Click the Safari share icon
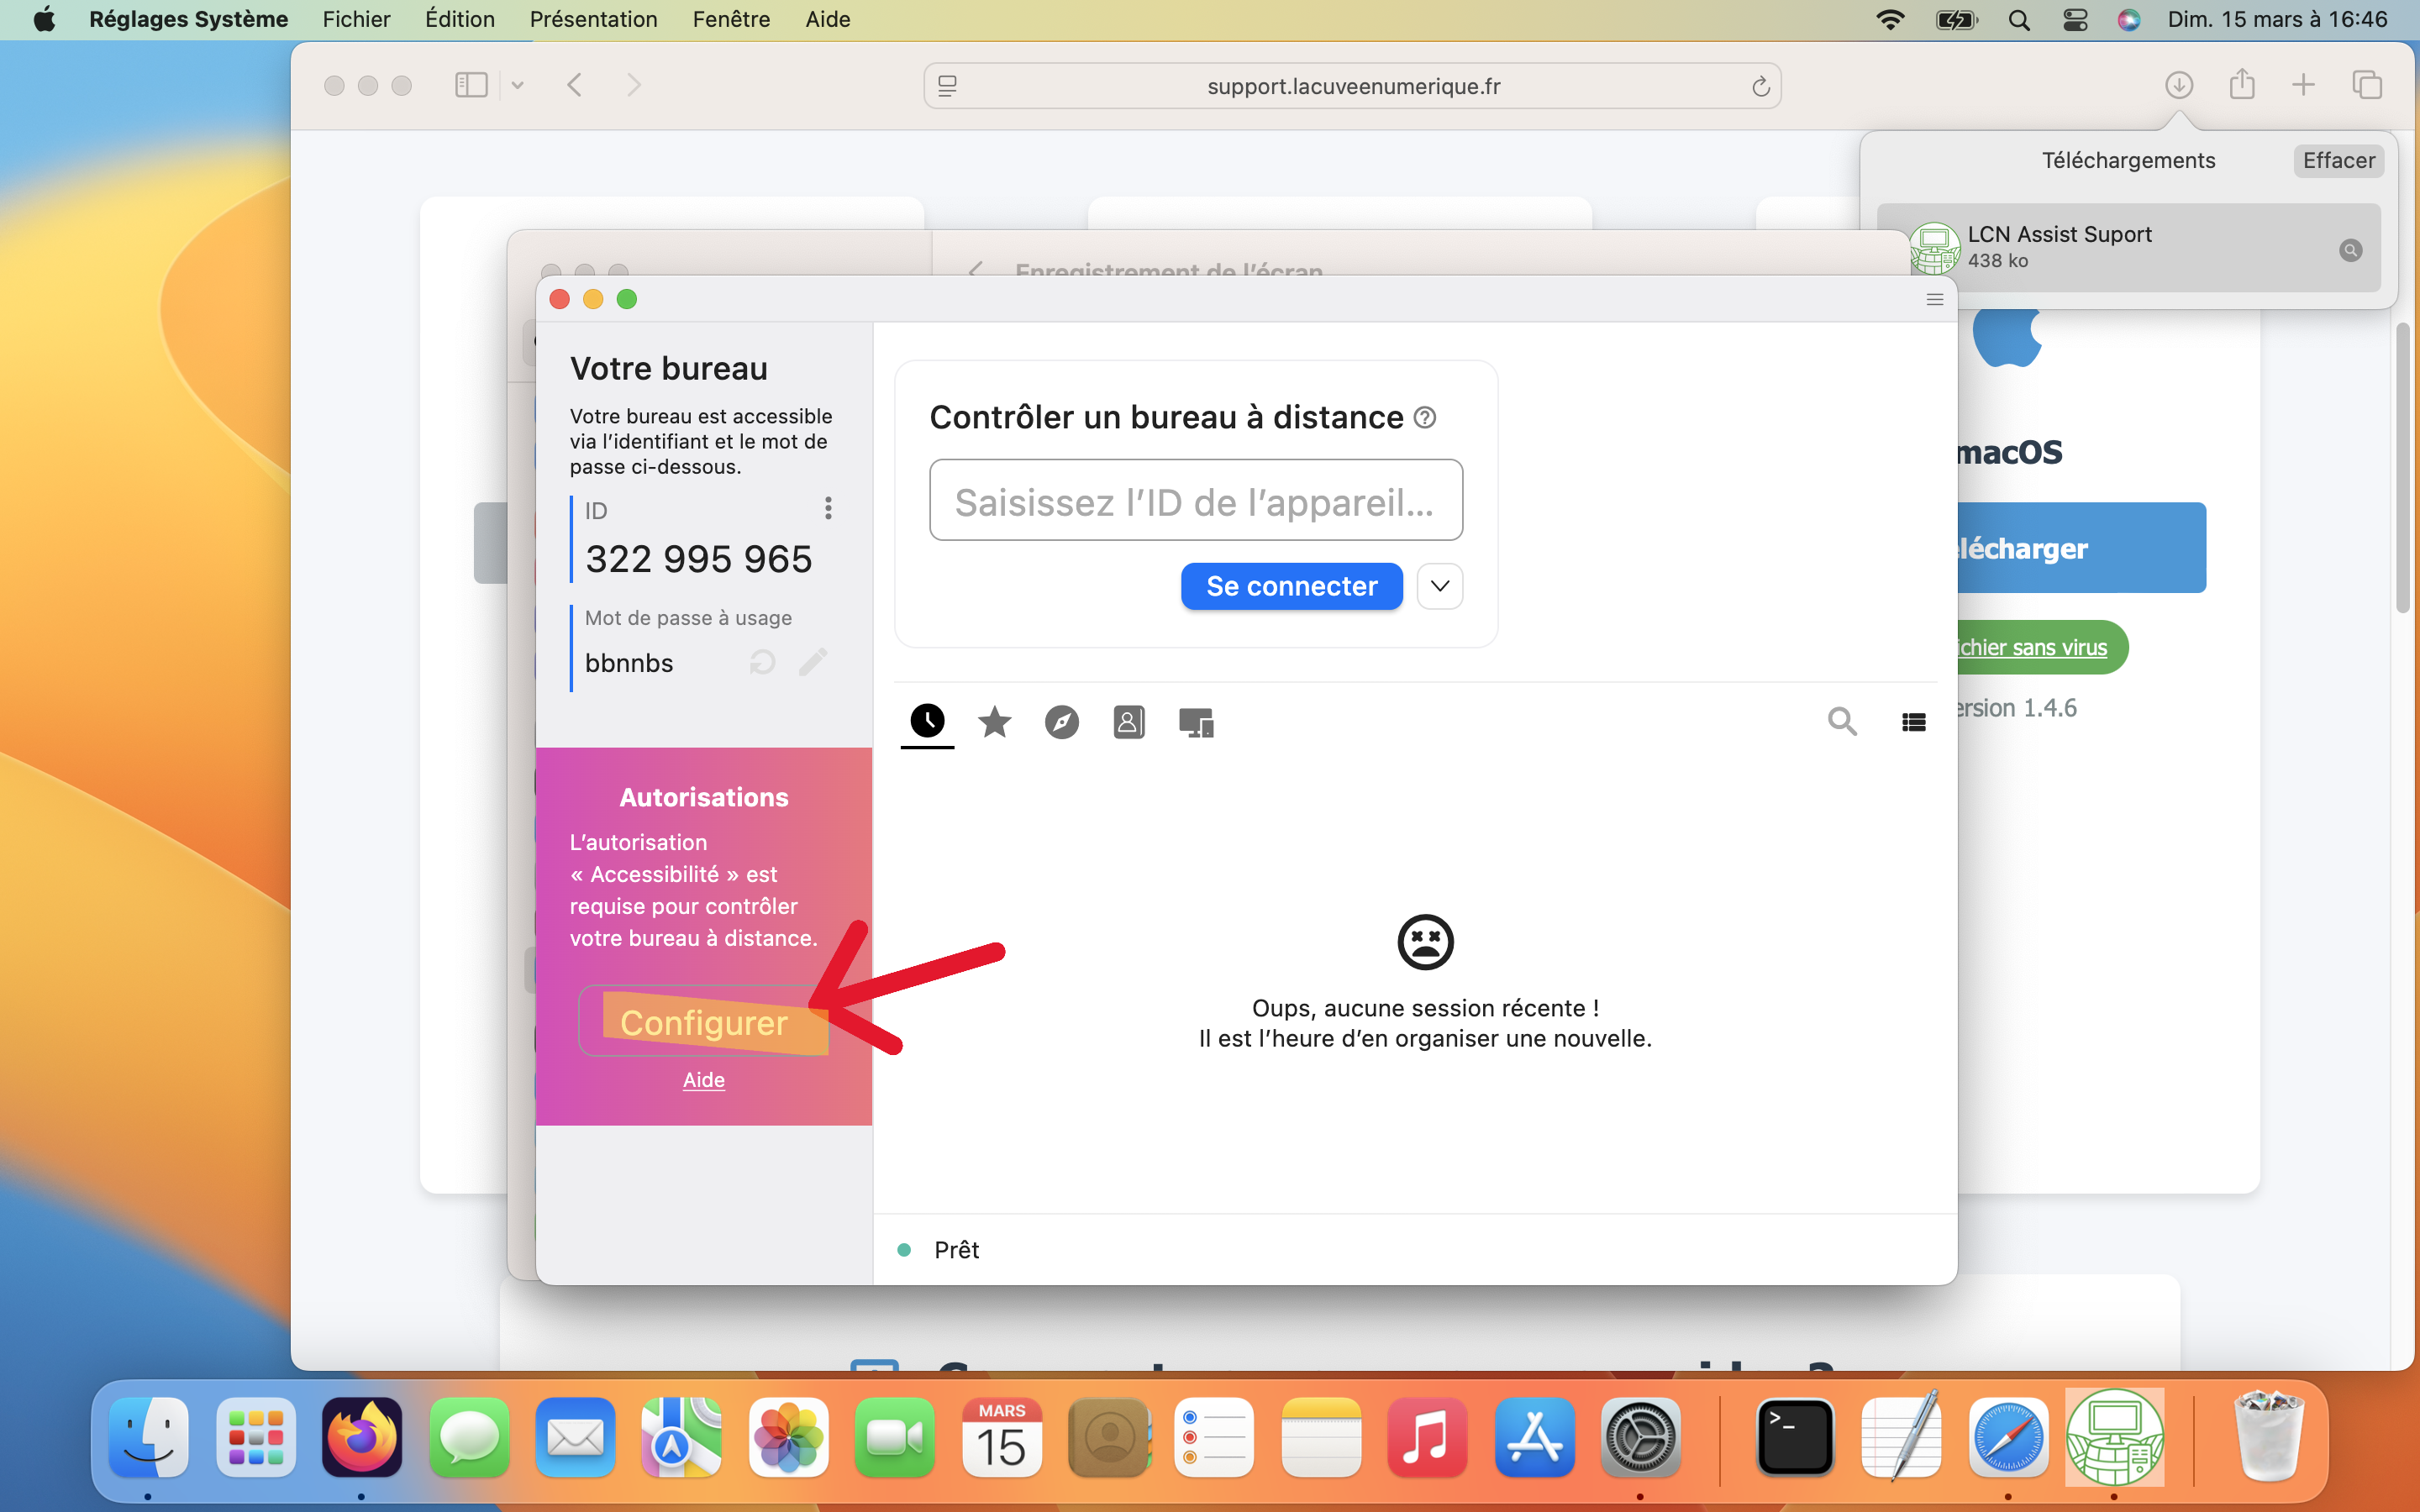Viewport: 2420px width, 1512px height. coord(2242,85)
